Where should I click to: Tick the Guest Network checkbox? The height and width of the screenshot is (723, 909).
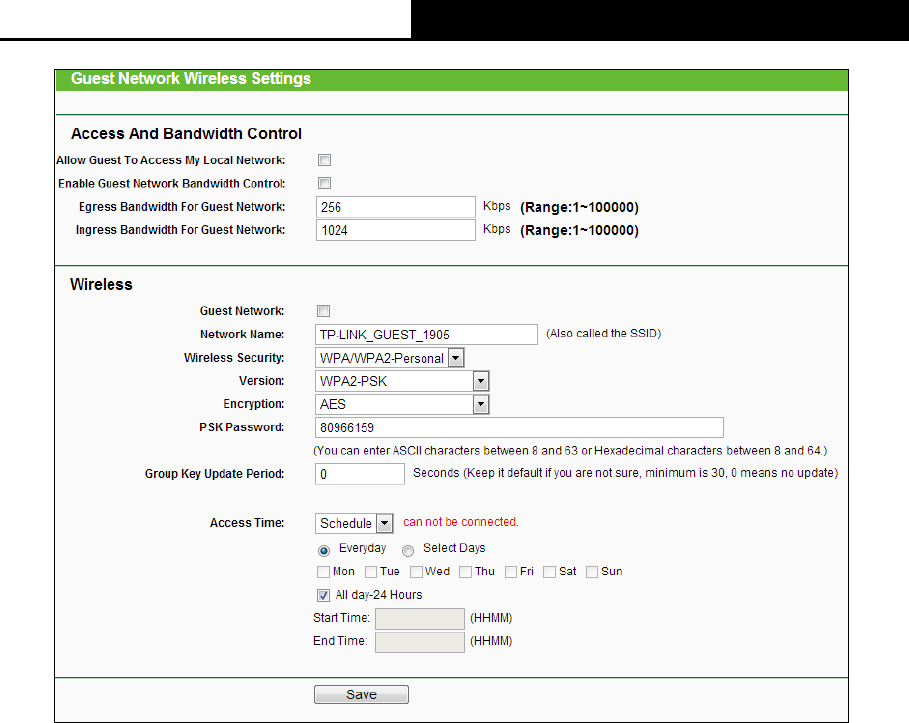pos(323,311)
